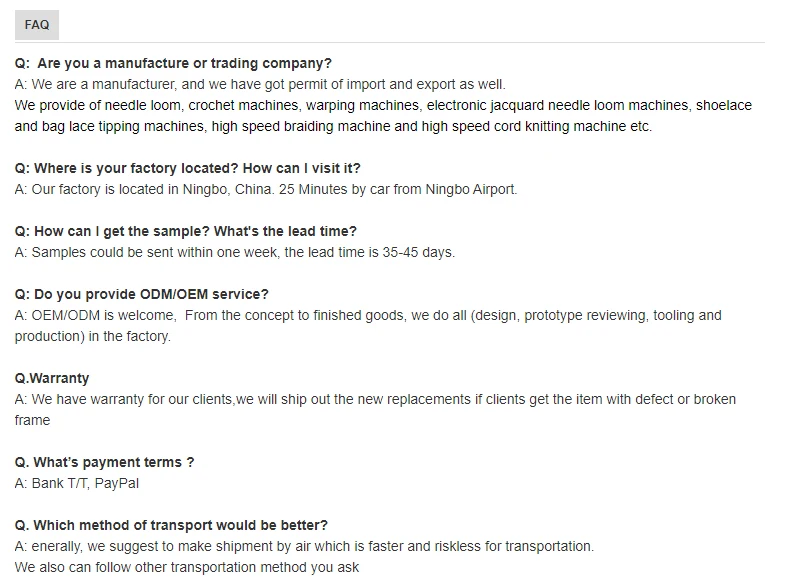This screenshot has width=791, height=583.
Task: Click the text "production) in the factory."
Action: [93, 336]
